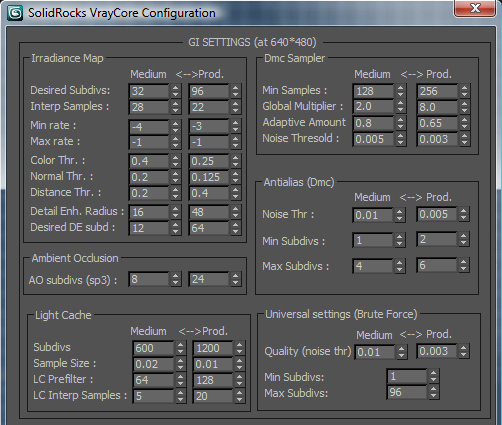Click Brute Force Min Subdivs field showing 1

407,376
